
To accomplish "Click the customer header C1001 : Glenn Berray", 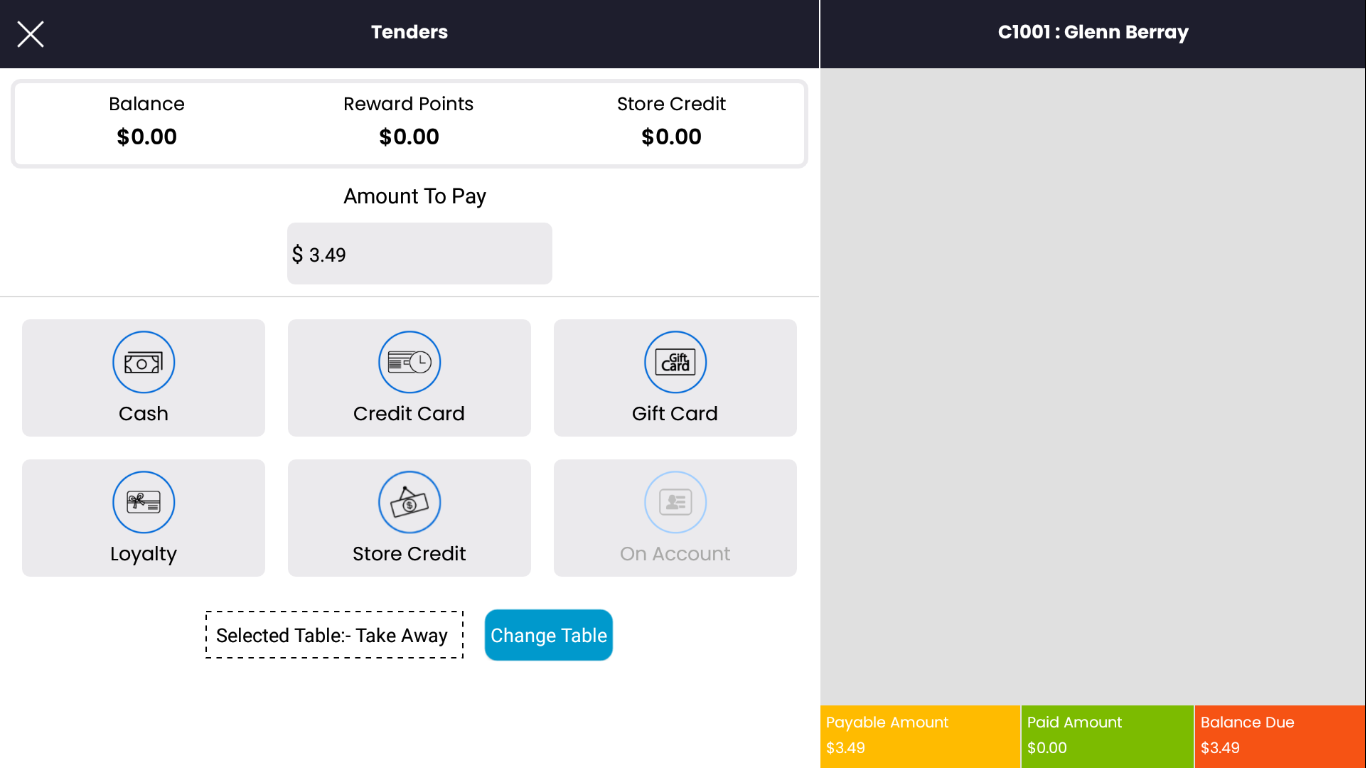I will pos(1093,32).
